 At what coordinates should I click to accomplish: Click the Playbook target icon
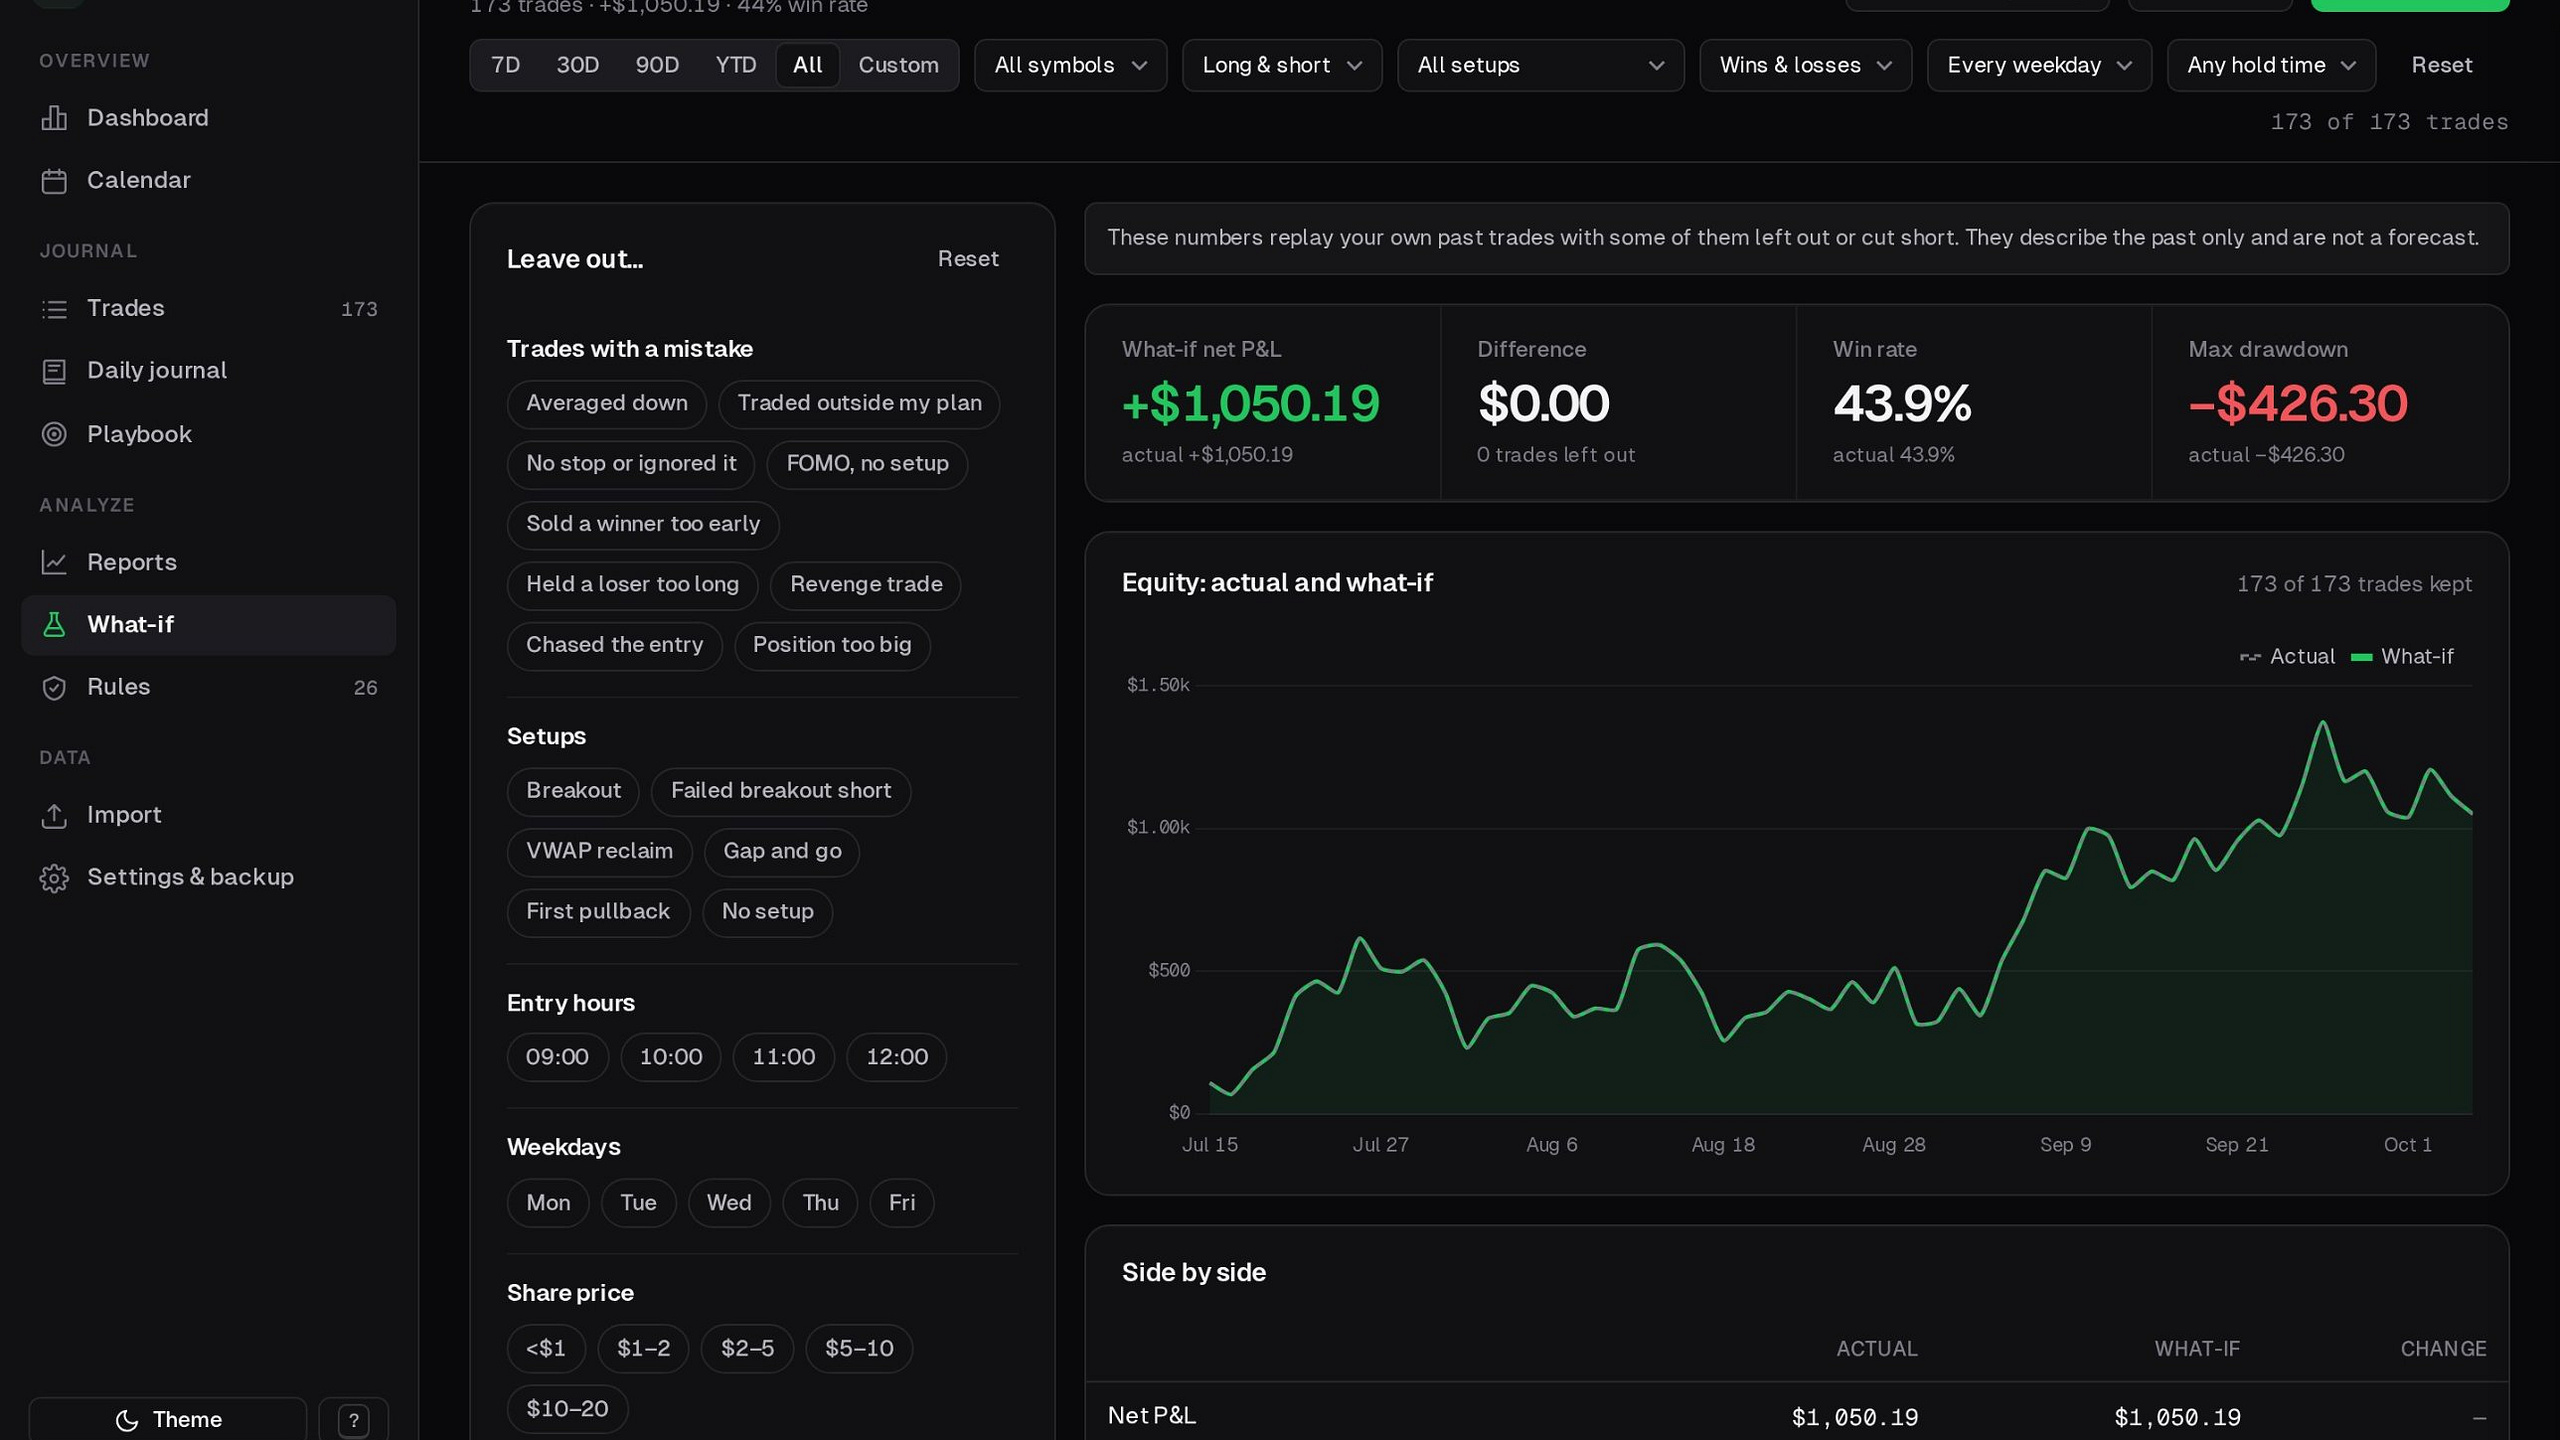[x=54, y=434]
